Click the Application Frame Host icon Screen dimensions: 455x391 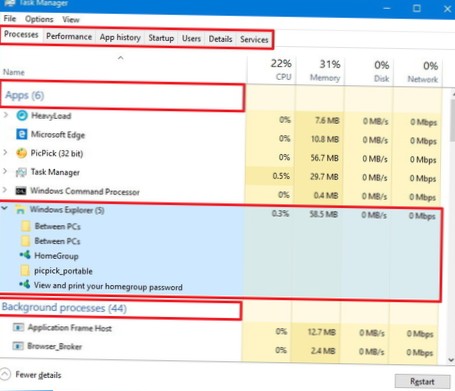pyautogui.click(x=18, y=328)
